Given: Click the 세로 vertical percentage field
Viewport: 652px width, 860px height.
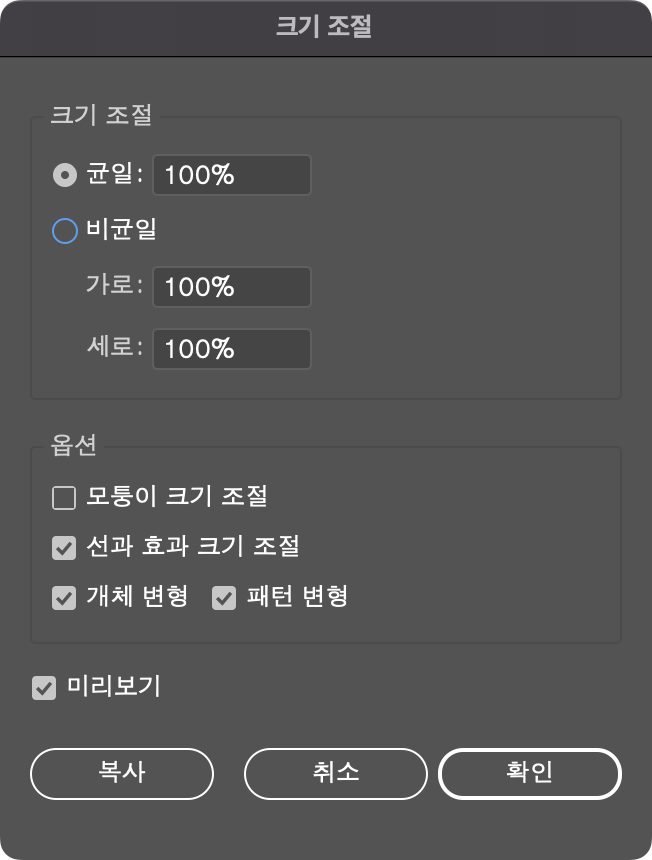Looking at the screenshot, I should 231,349.
